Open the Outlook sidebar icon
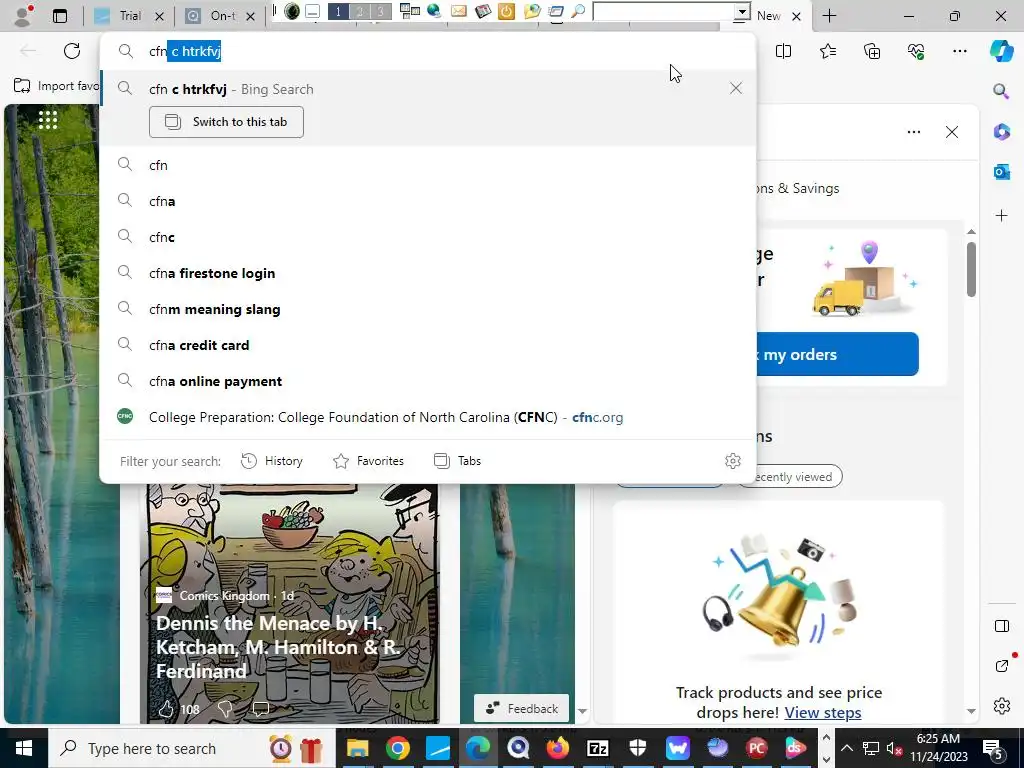The width and height of the screenshot is (1024, 768). coord(1001,172)
